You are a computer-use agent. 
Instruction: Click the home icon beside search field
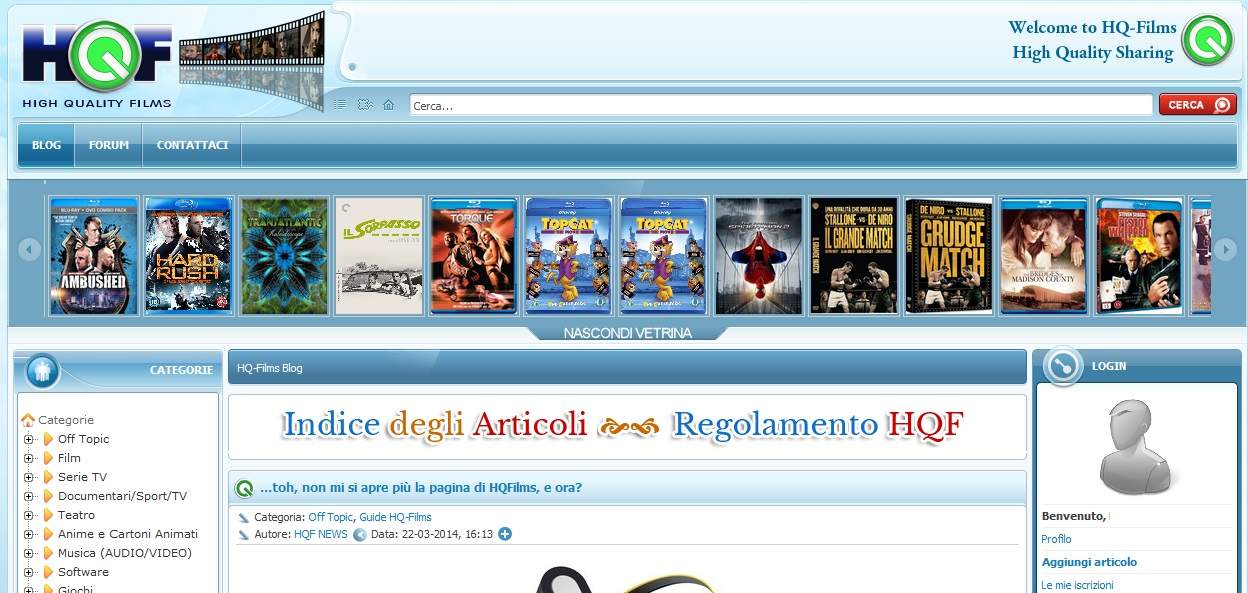[388, 105]
